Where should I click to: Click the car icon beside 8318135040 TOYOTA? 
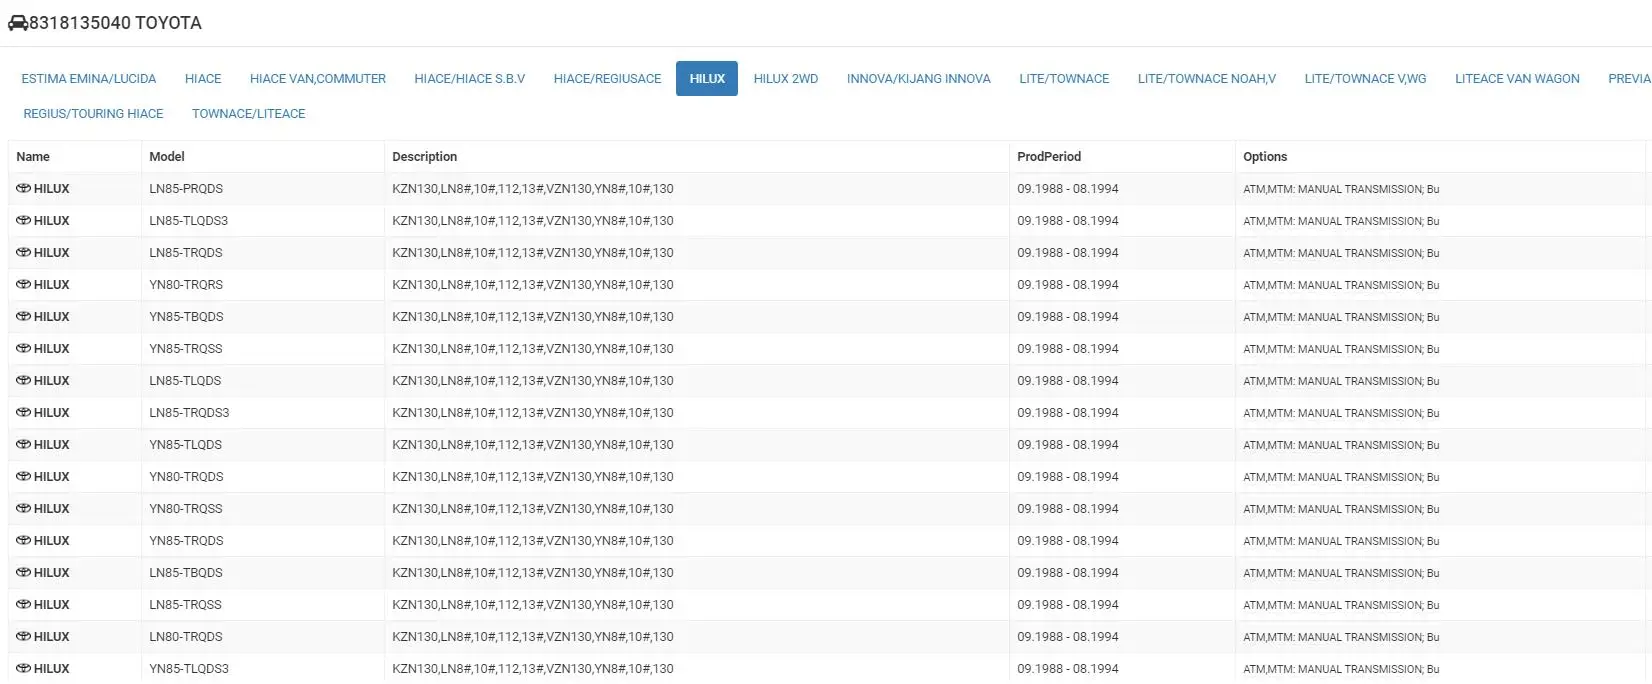(18, 23)
